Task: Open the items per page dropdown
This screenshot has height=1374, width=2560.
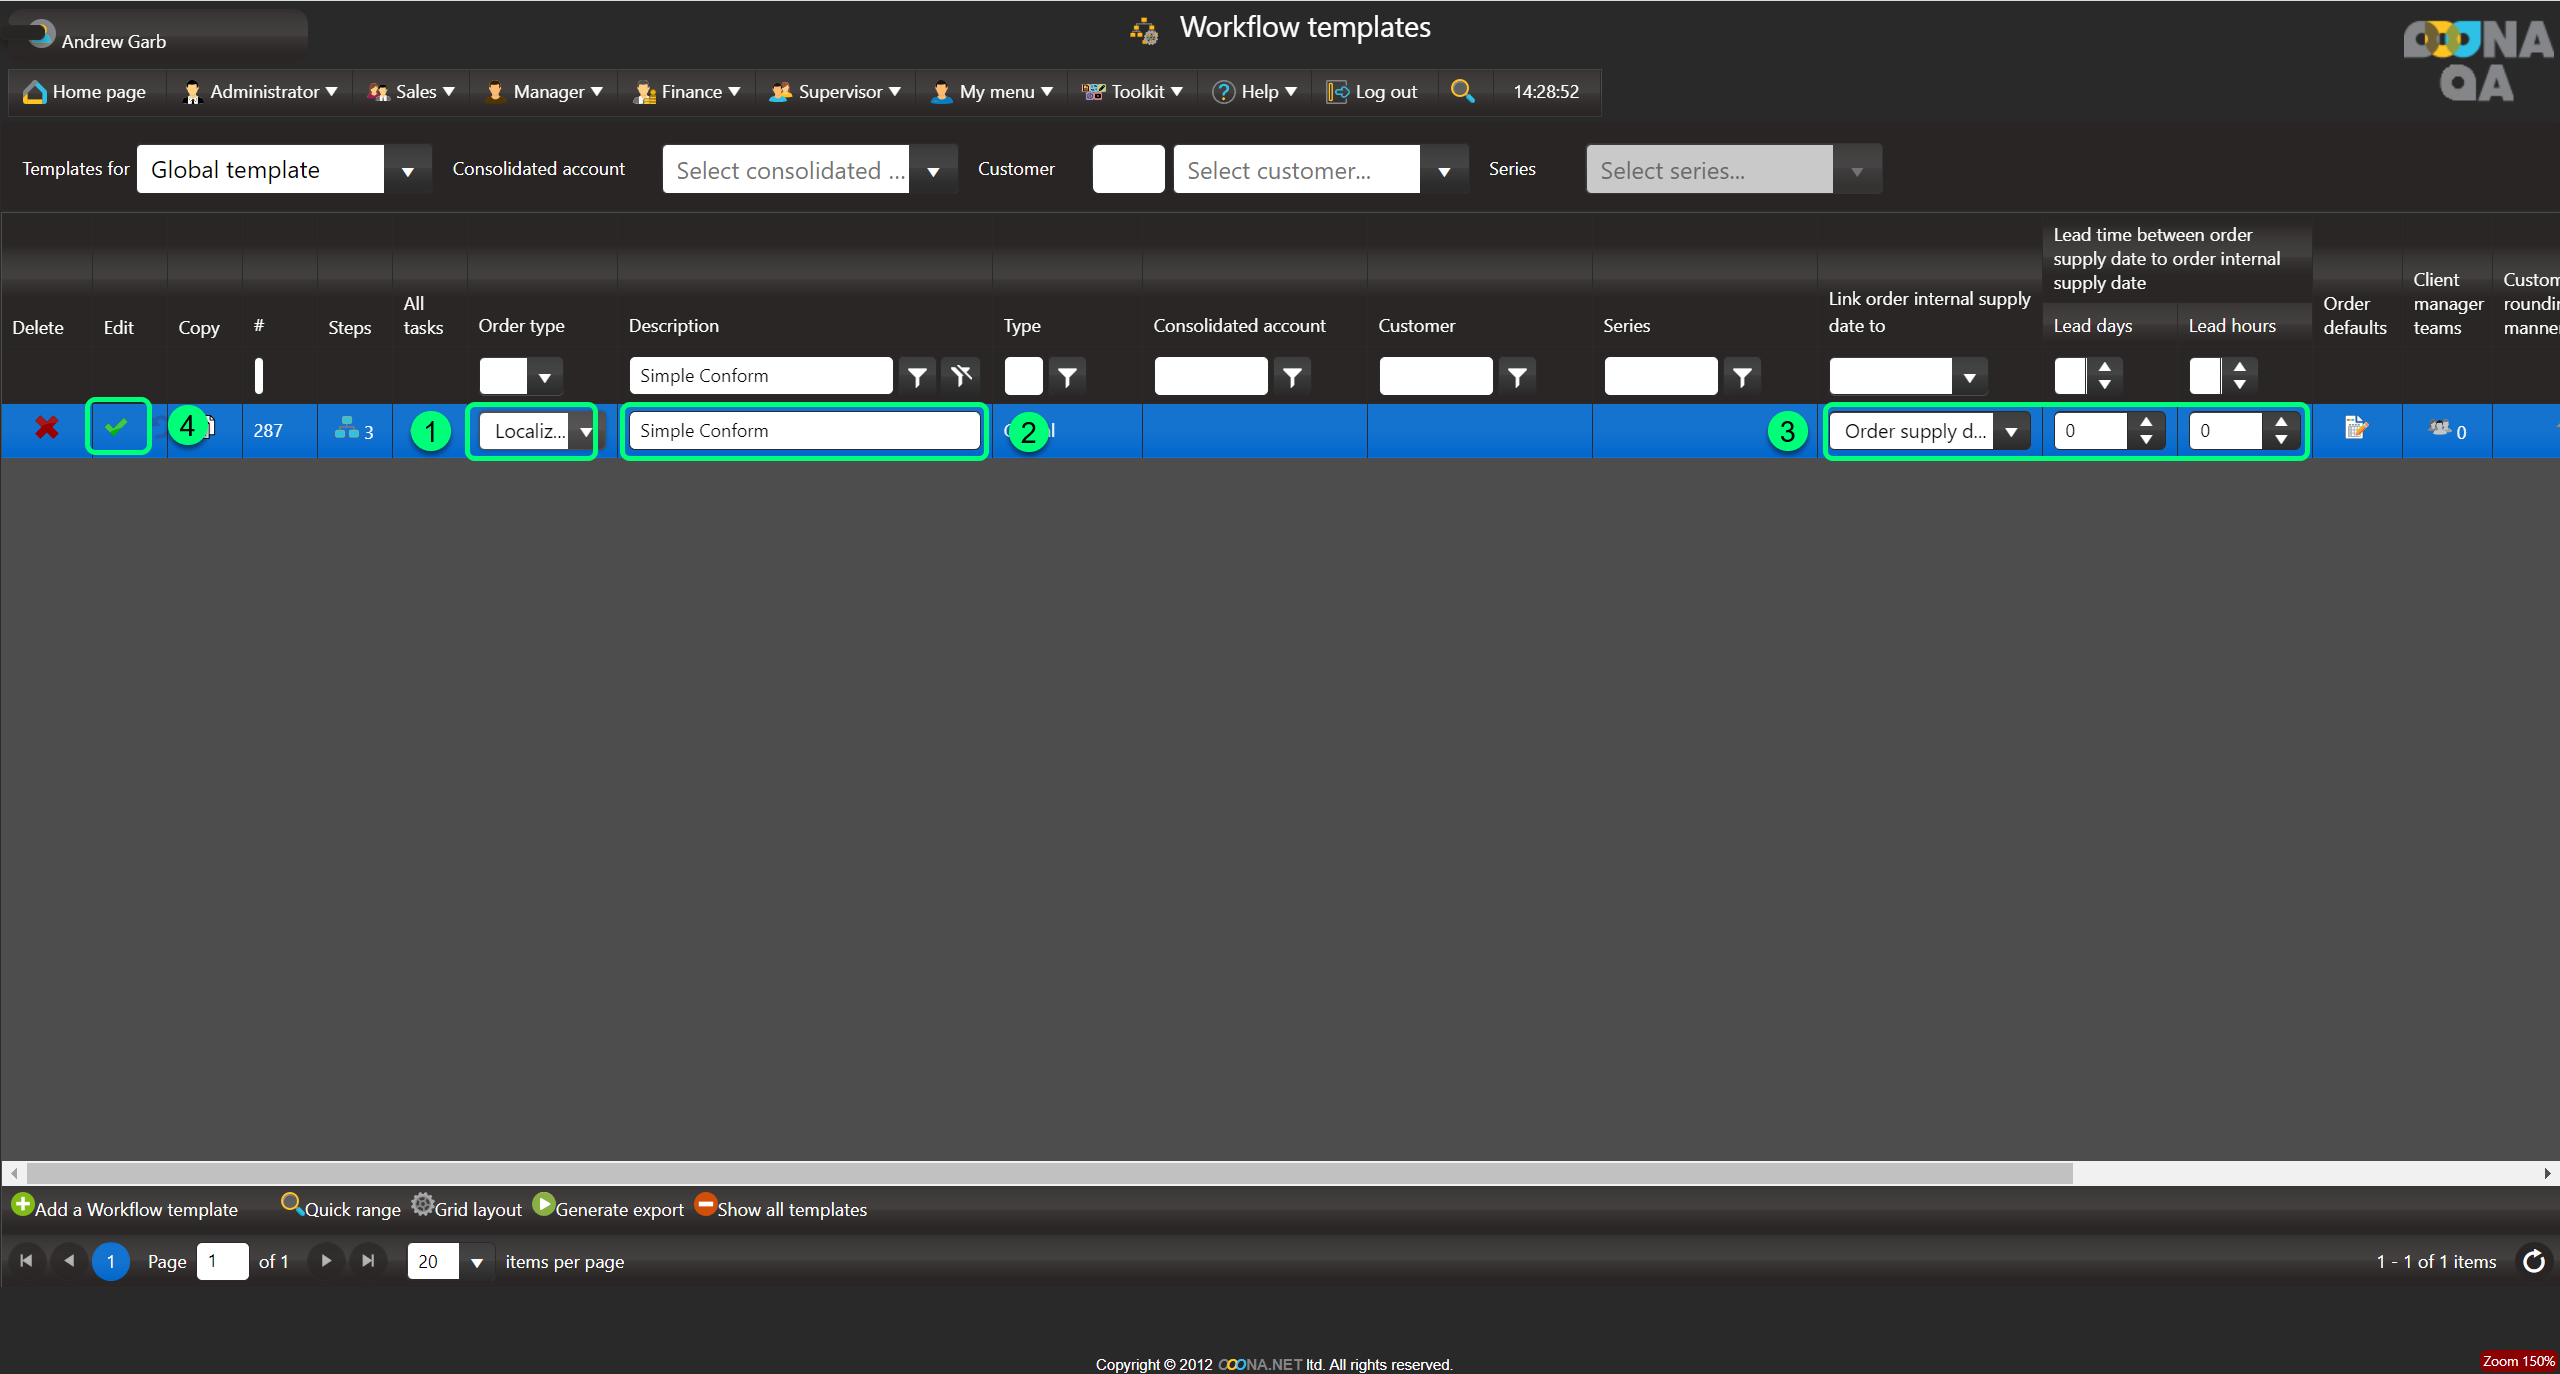Action: coord(477,1262)
